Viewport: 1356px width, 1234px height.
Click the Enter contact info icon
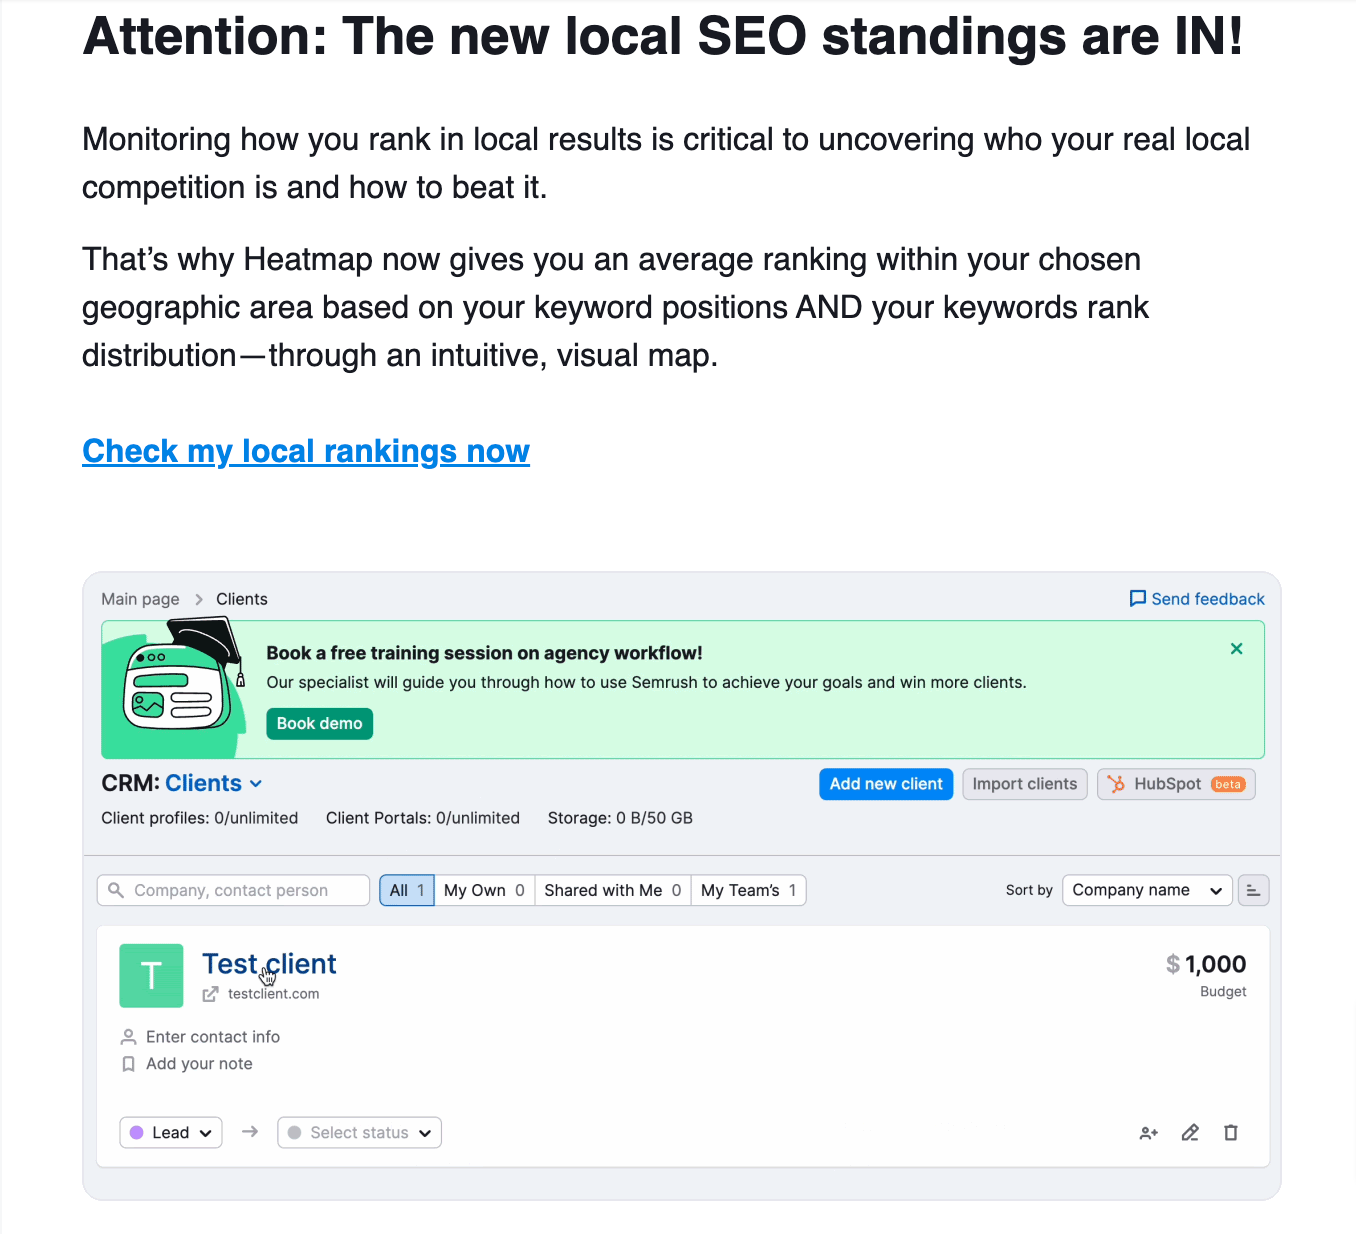click(128, 1037)
